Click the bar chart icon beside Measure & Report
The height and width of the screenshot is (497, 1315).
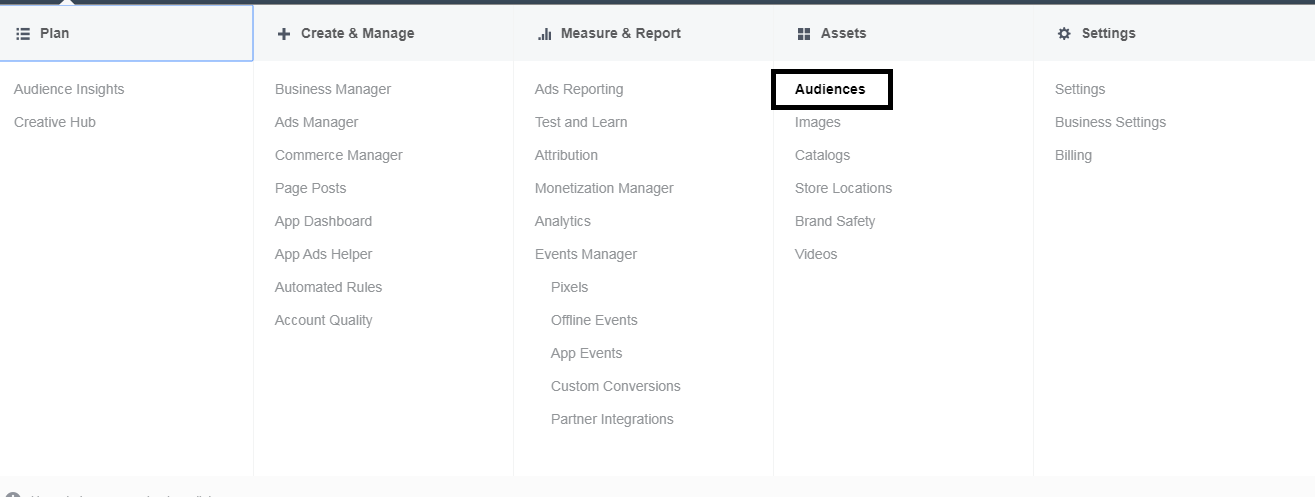545,33
